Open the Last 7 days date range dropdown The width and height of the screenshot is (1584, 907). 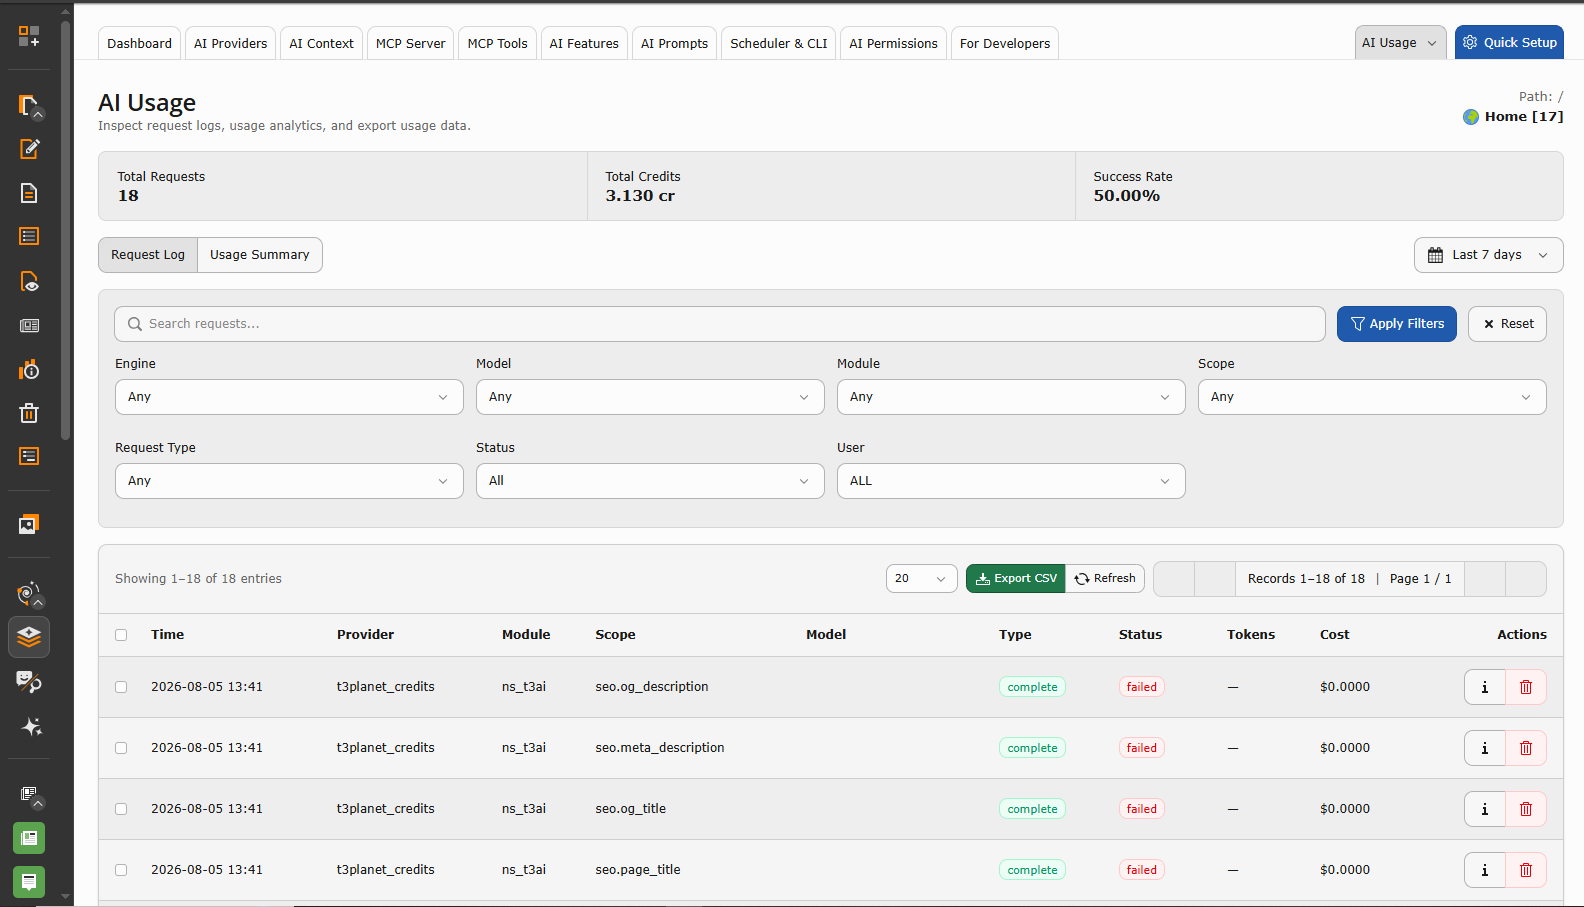click(1488, 255)
